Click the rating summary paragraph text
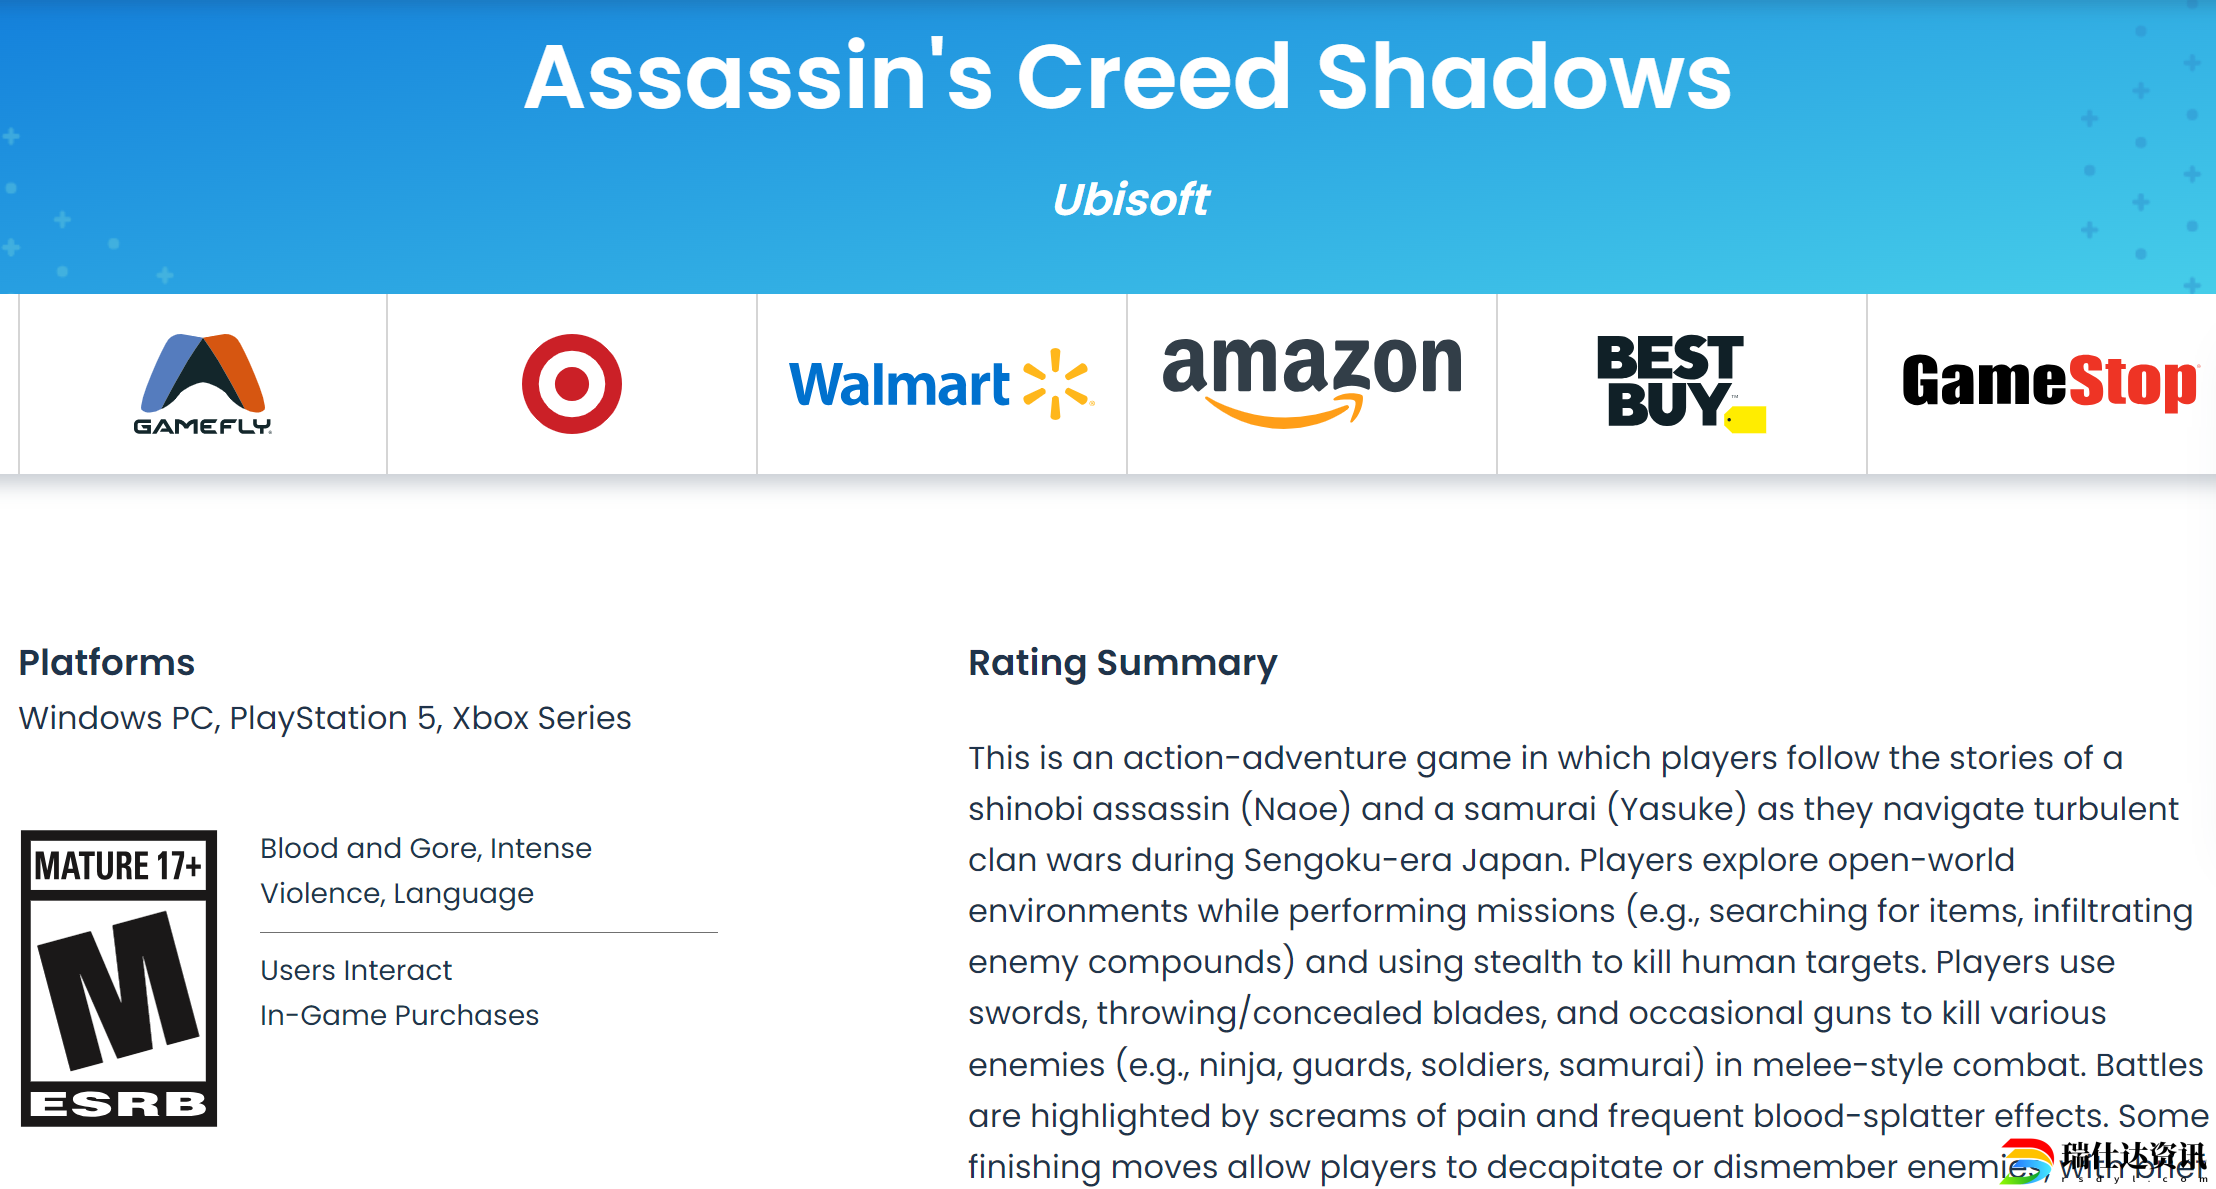Viewport: 2216px width, 1189px height. tap(1588, 962)
